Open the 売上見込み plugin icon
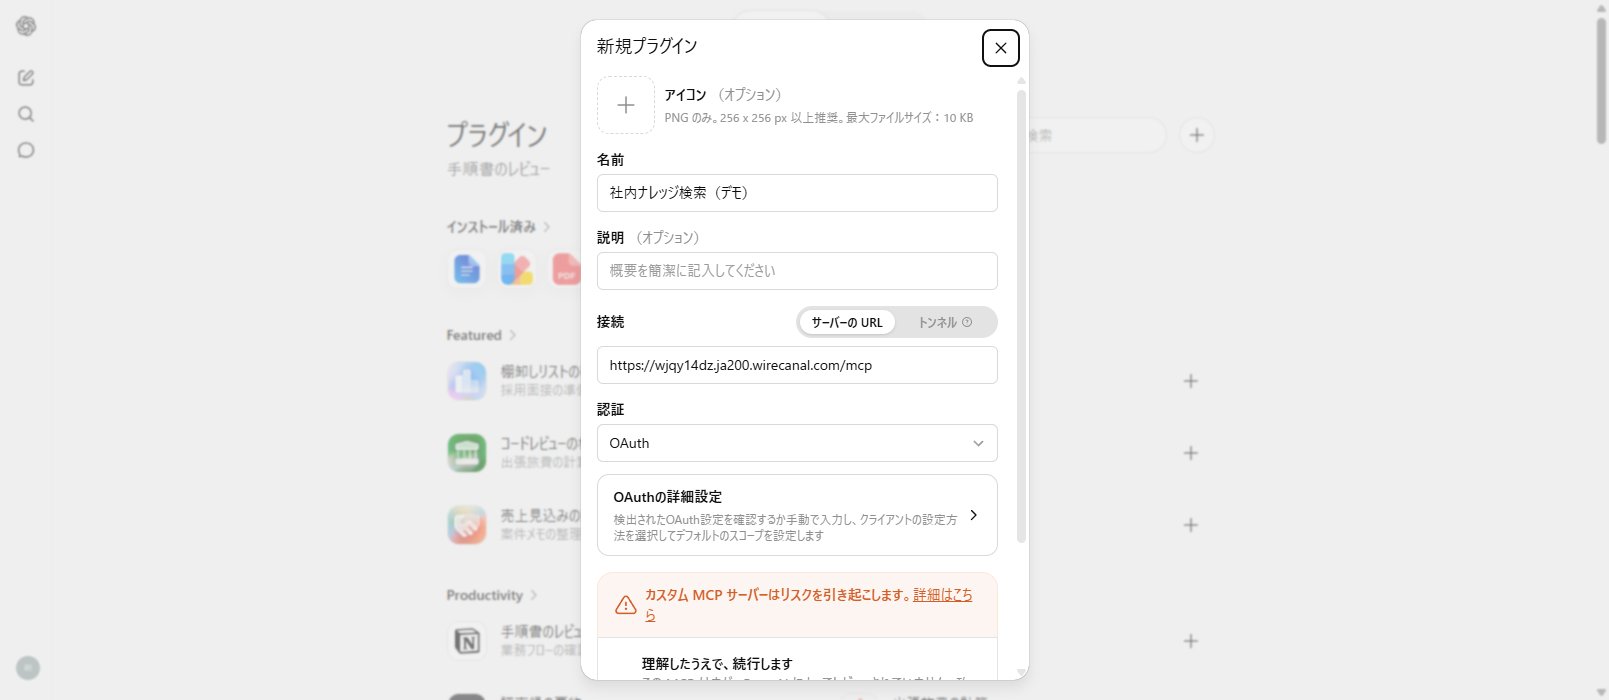 pyautogui.click(x=467, y=525)
